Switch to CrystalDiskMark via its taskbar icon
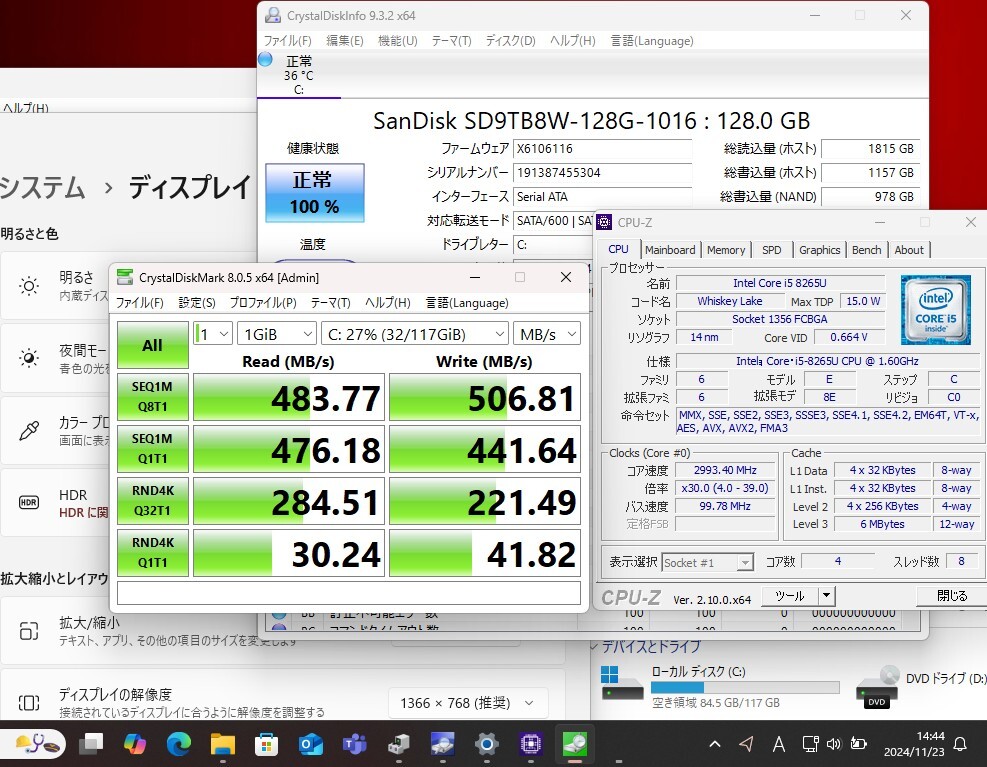This screenshot has width=987, height=767. coord(575,744)
